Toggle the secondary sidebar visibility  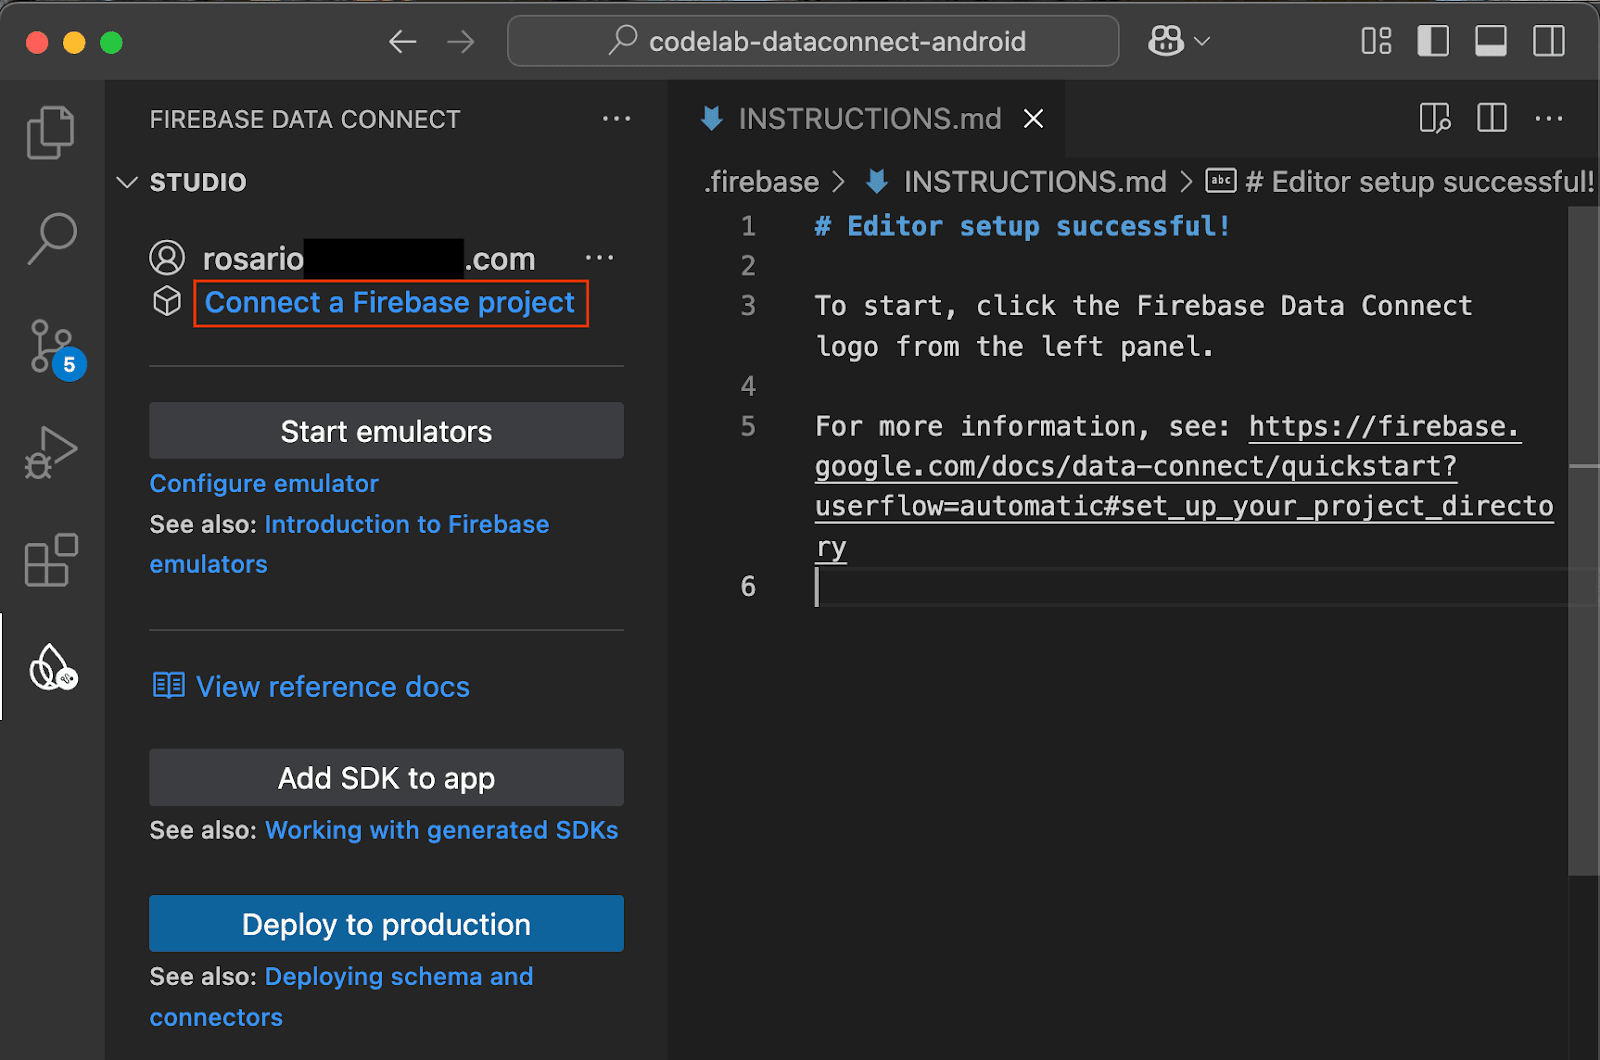(1548, 41)
